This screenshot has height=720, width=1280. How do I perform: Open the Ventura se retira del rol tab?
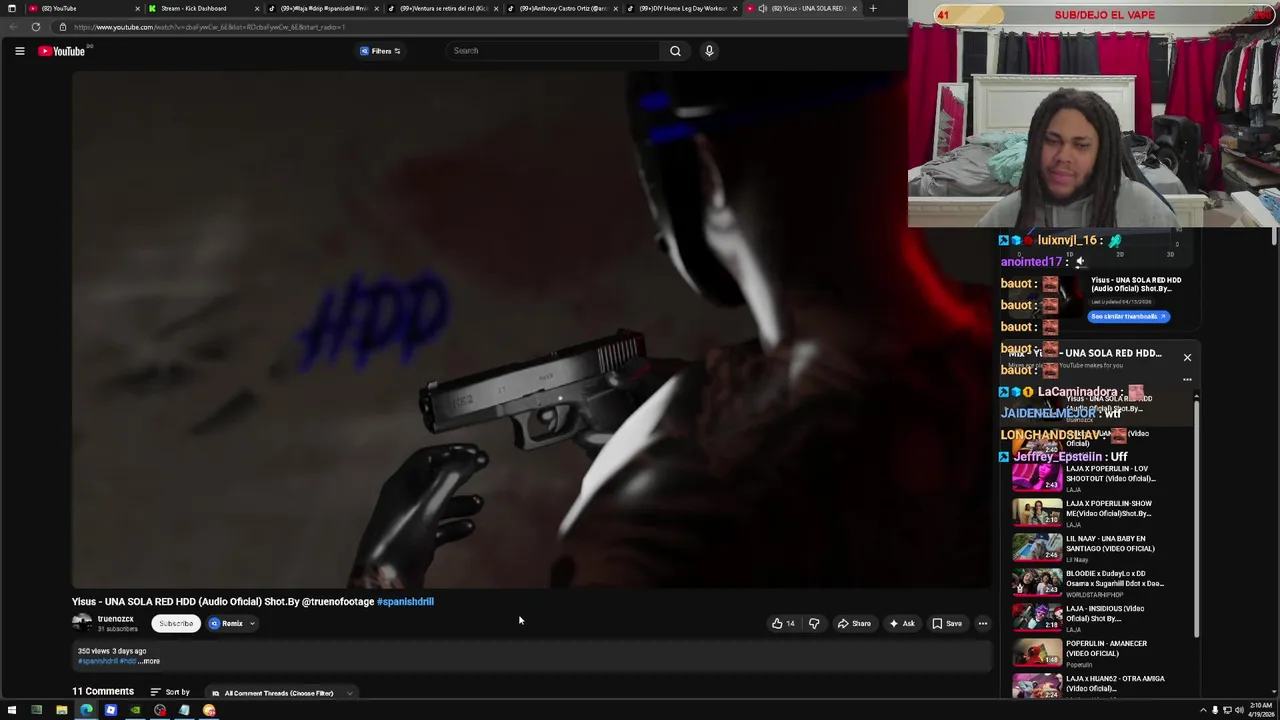tap(443, 8)
